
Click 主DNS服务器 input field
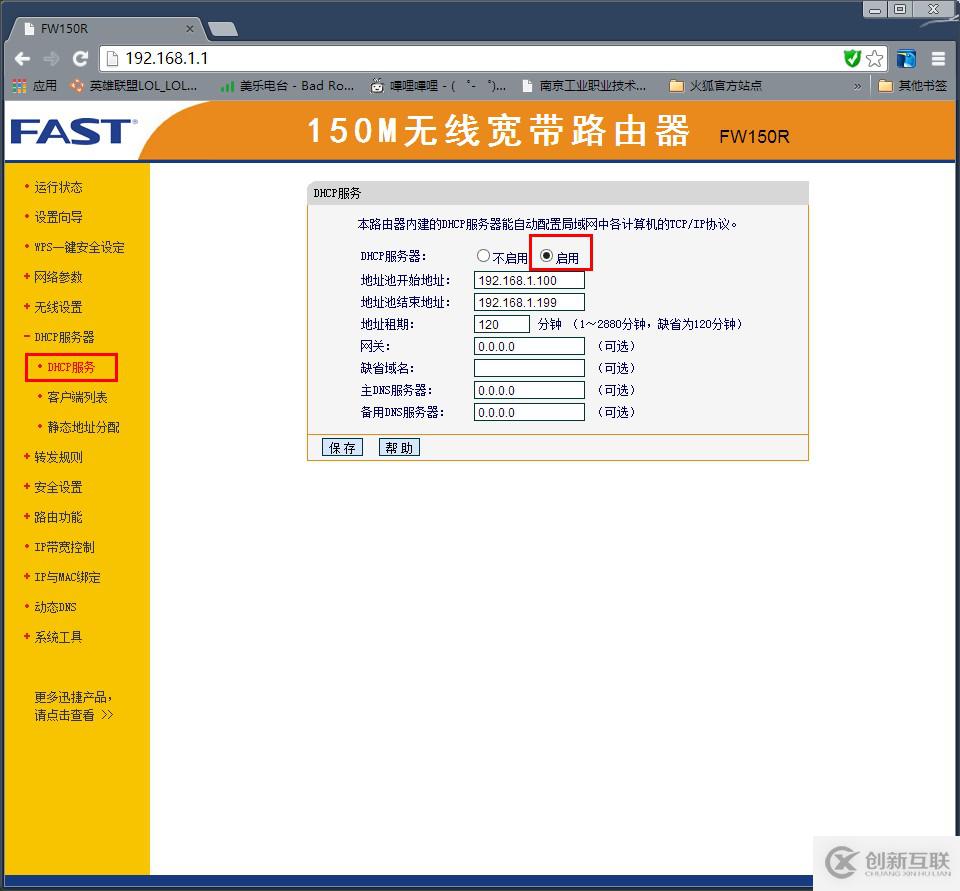pyautogui.click(x=530, y=391)
